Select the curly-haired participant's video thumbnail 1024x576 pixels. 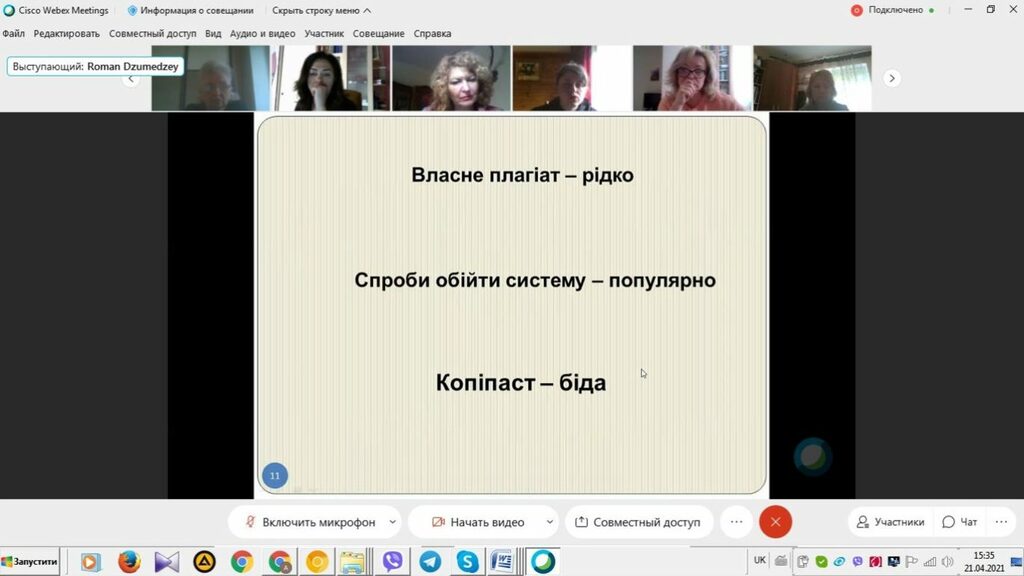click(x=451, y=78)
